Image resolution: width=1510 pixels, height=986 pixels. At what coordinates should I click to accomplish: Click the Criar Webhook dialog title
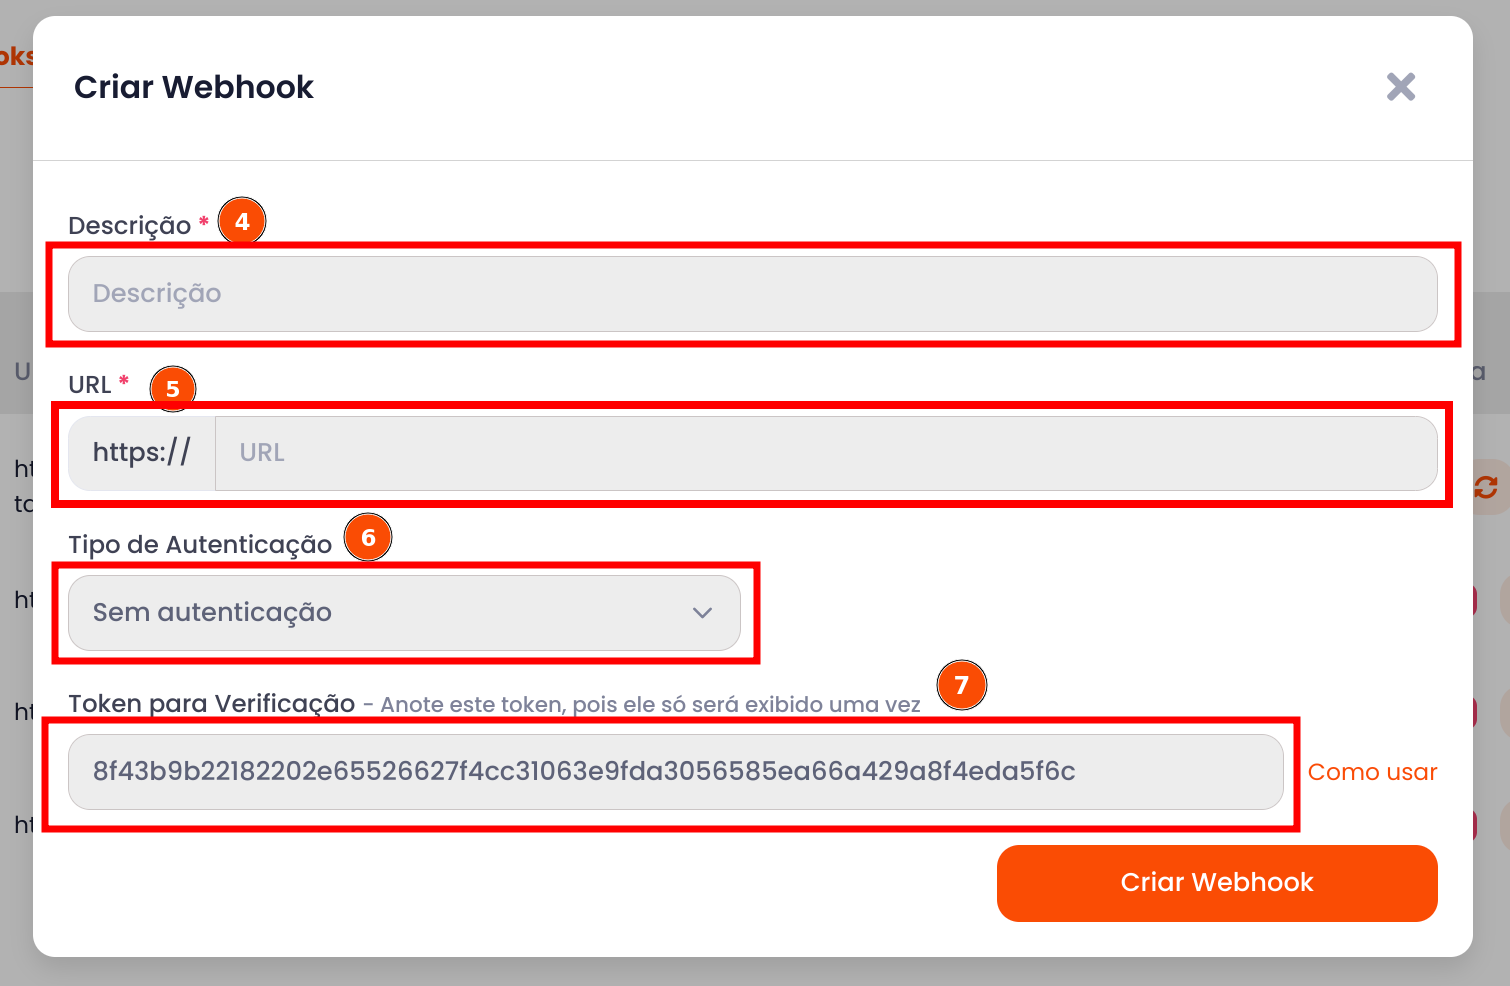[x=194, y=88]
